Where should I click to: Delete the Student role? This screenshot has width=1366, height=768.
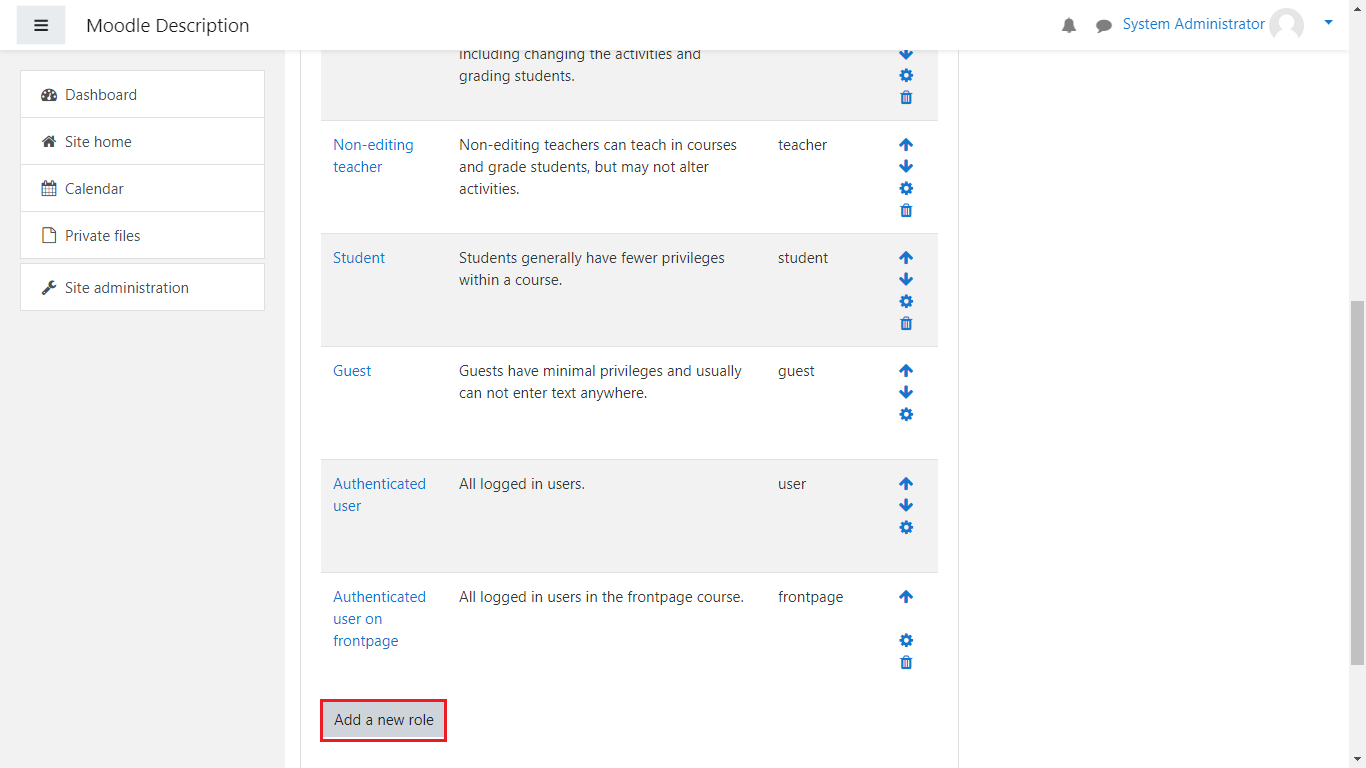(x=906, y=324)
